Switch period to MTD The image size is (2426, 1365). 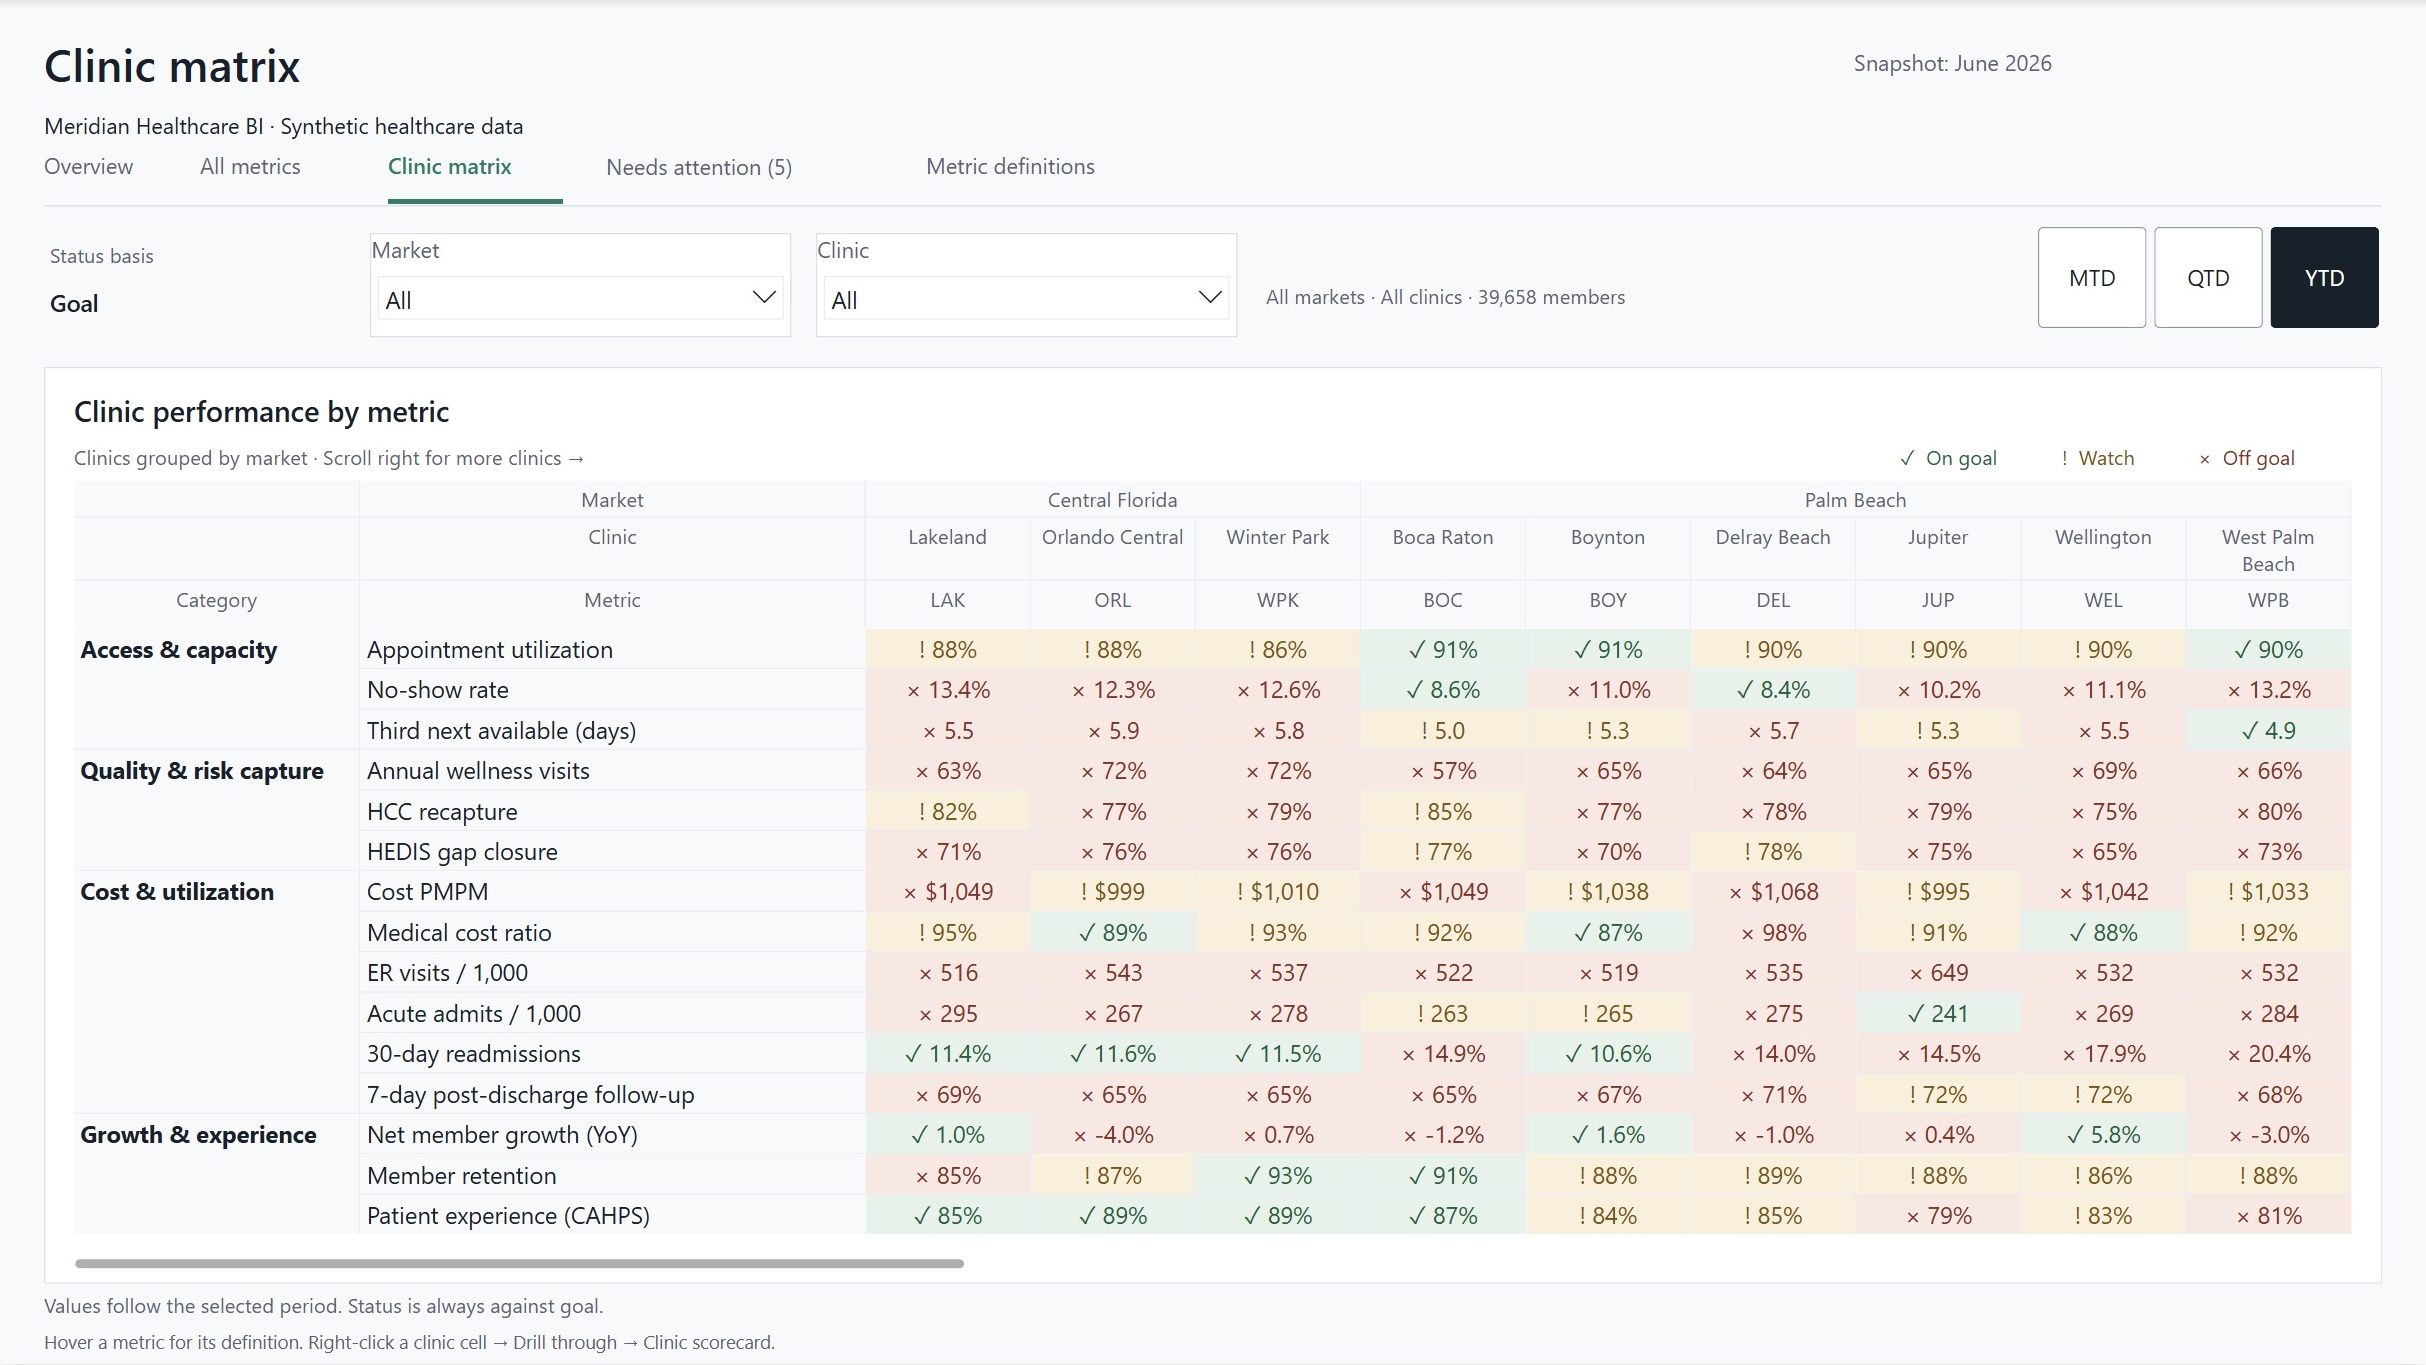click(x=2092, y=277)
